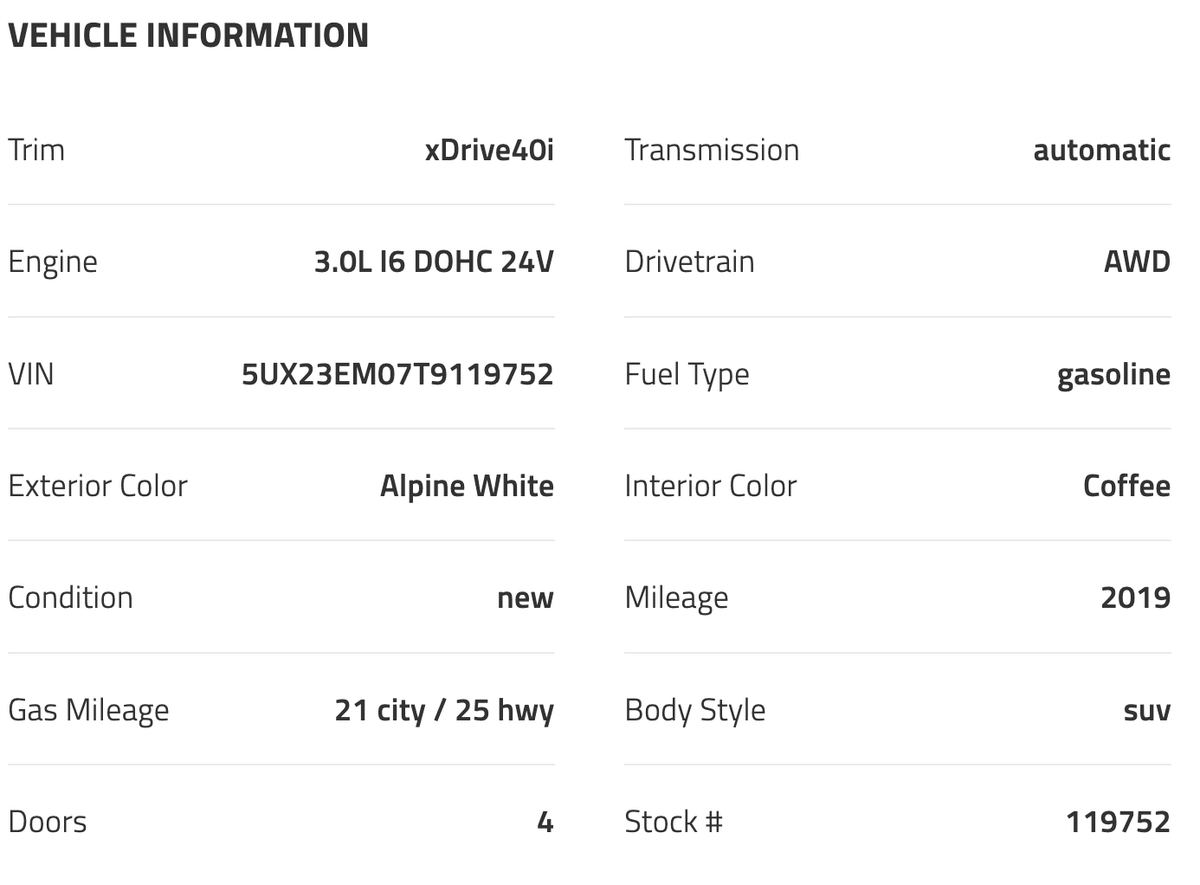Screen dimensions: 1200x885
Task: Click the condition value new
Action: (525, 598)
